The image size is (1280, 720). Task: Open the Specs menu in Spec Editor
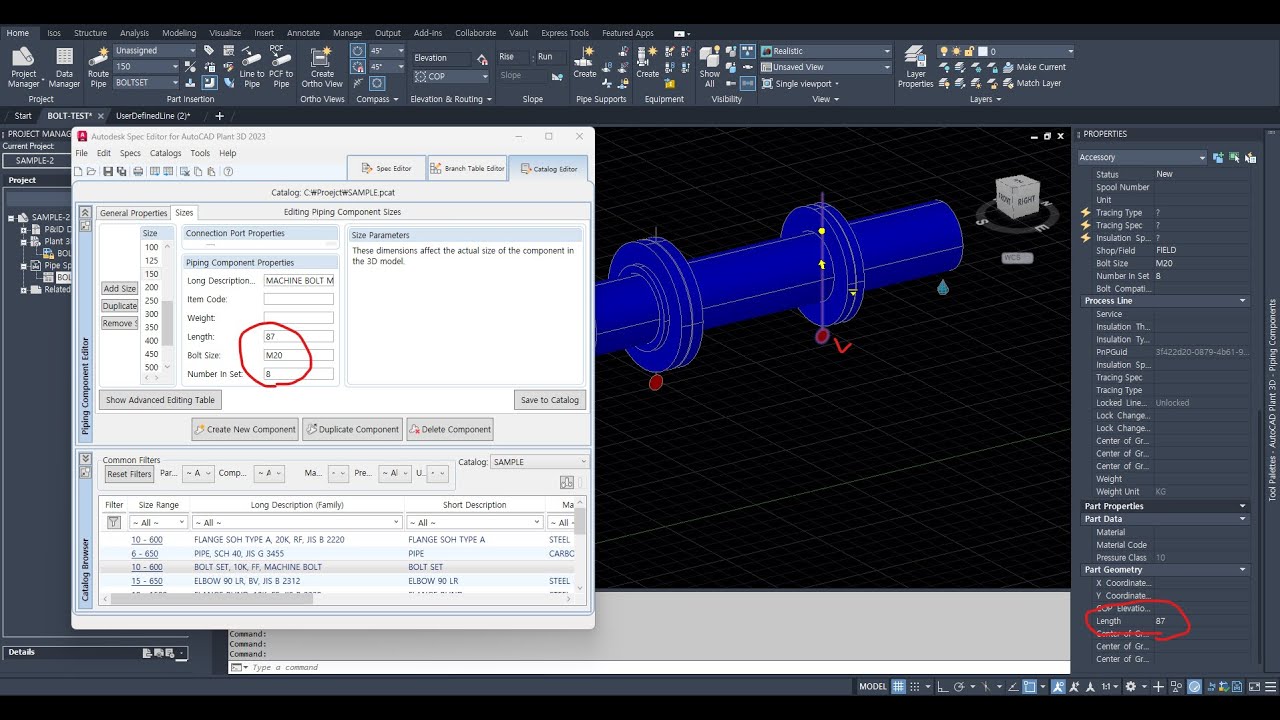[130, 153]
